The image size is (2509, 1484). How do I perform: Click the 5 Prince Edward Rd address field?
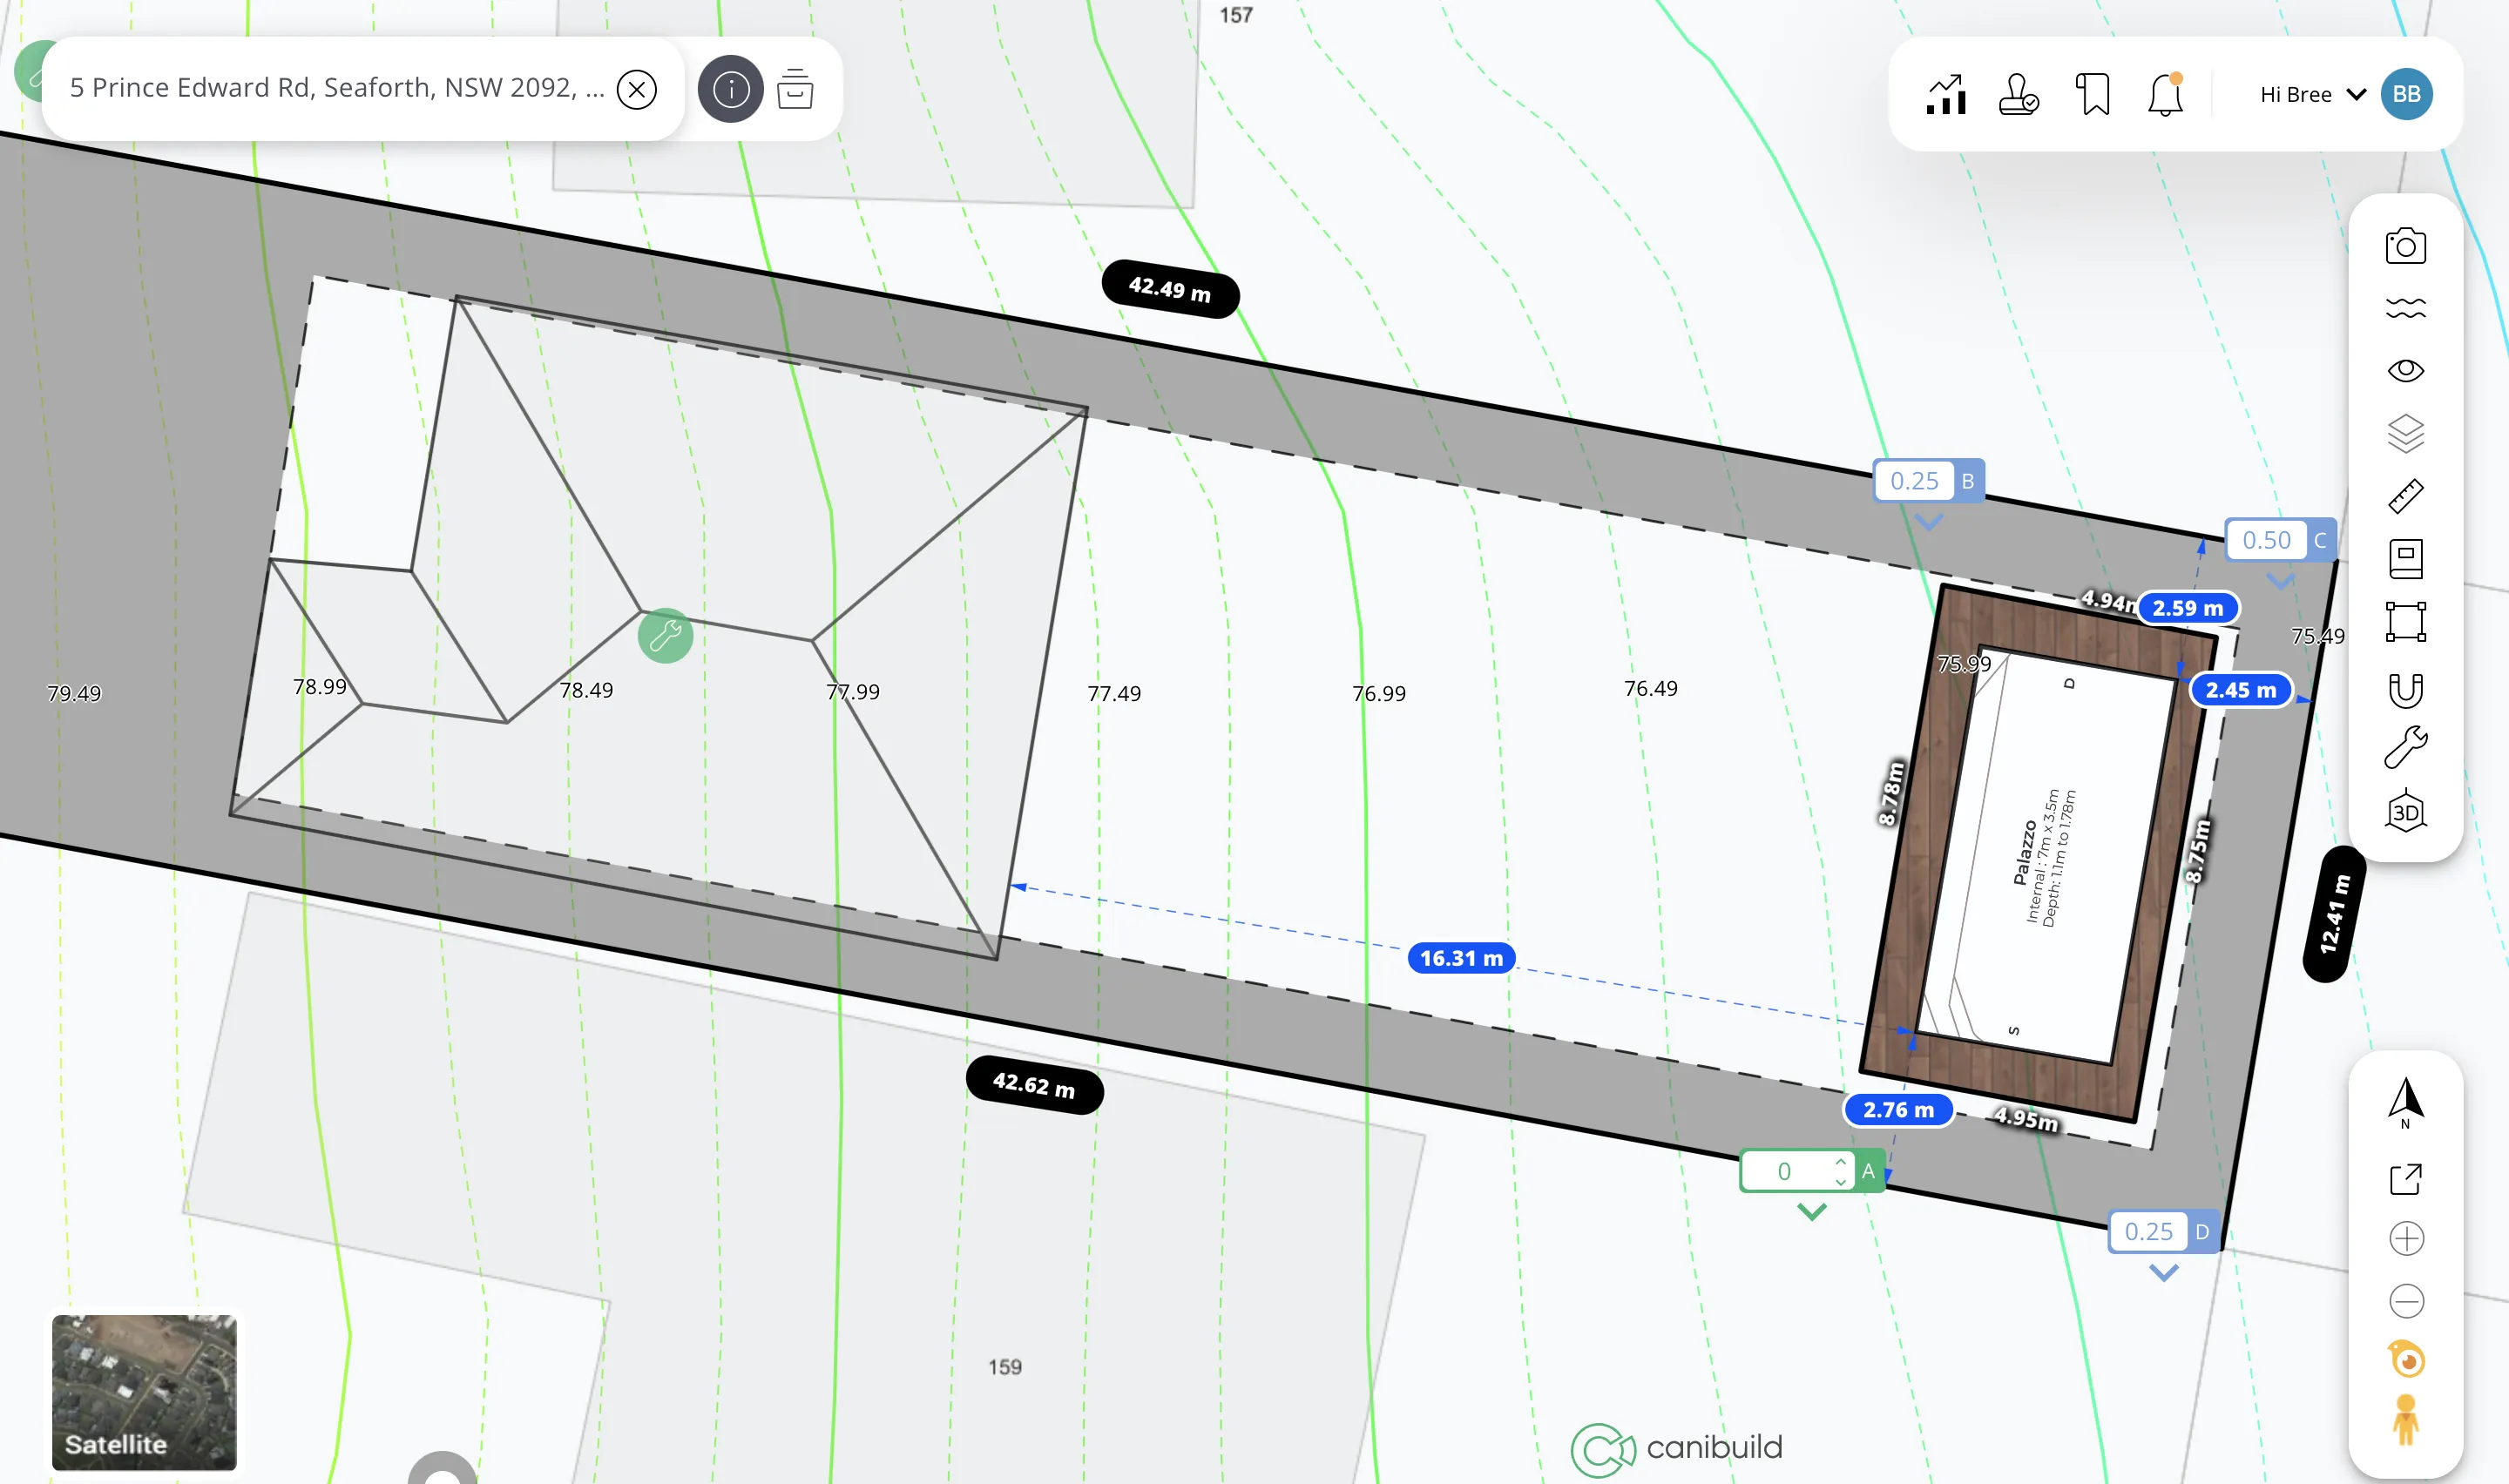(x=336, y=88)
